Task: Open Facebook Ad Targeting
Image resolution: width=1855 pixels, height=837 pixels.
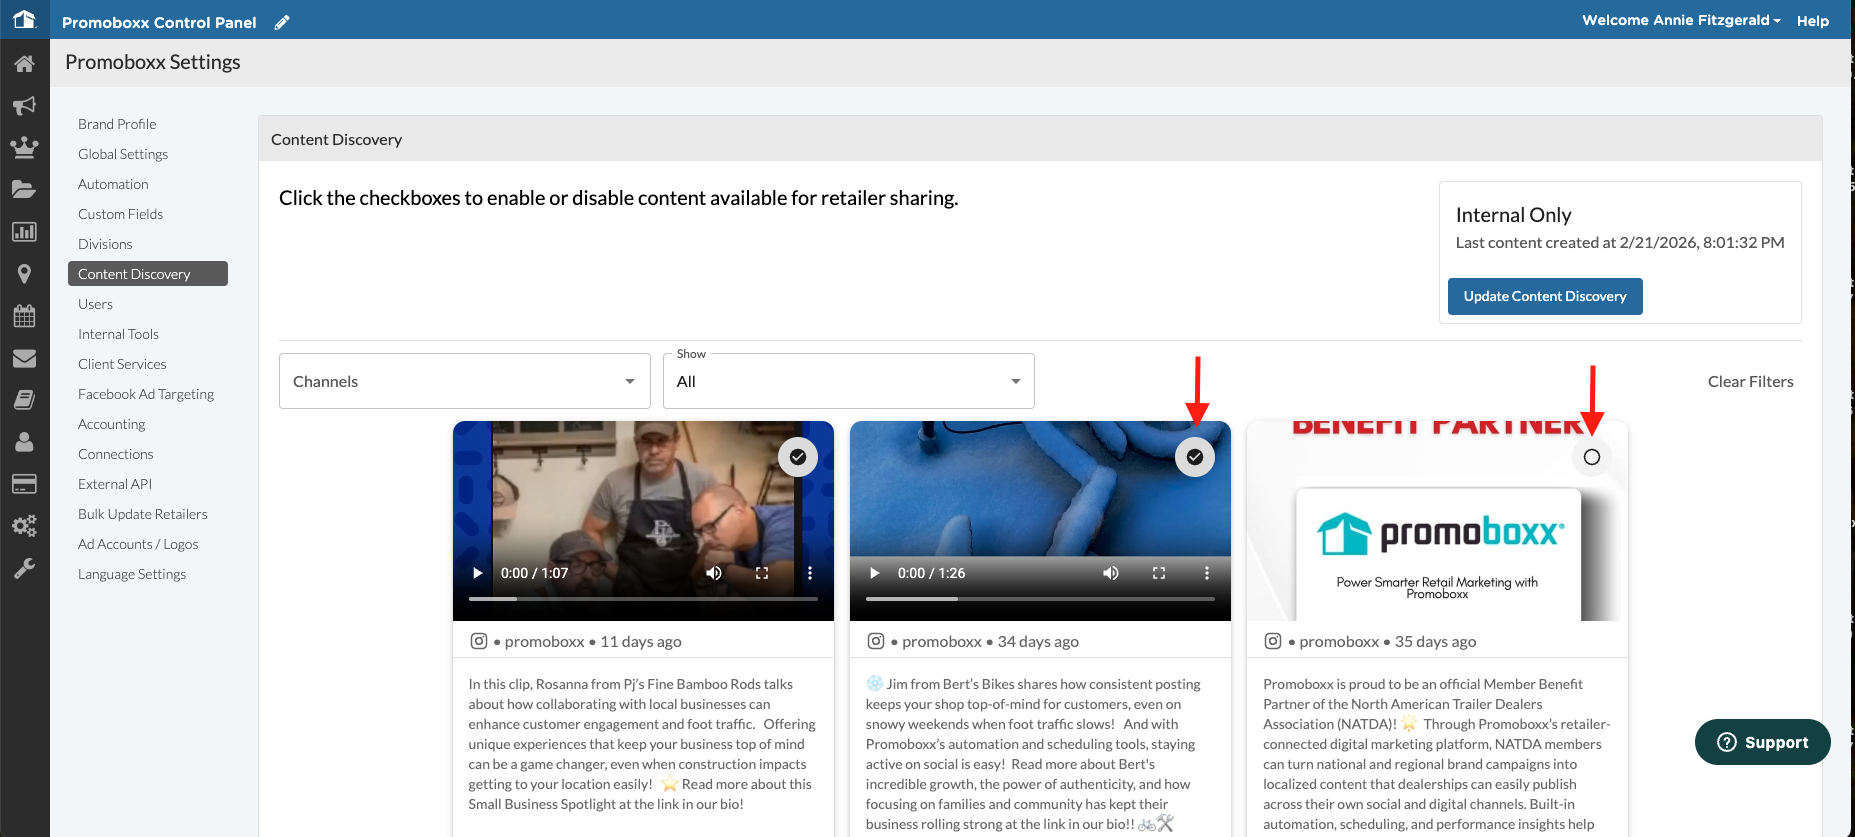Action: coord(146,394)
